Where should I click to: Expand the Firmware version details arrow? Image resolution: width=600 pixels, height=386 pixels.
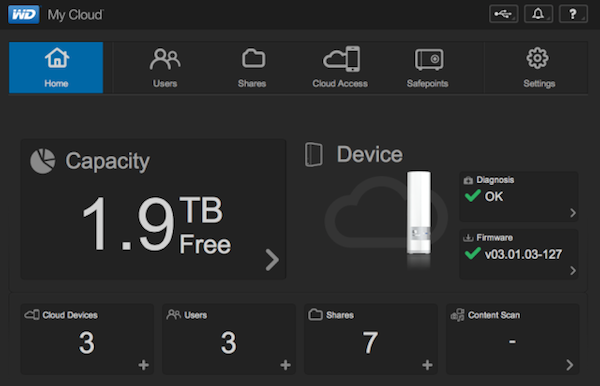tap(573, 270)
